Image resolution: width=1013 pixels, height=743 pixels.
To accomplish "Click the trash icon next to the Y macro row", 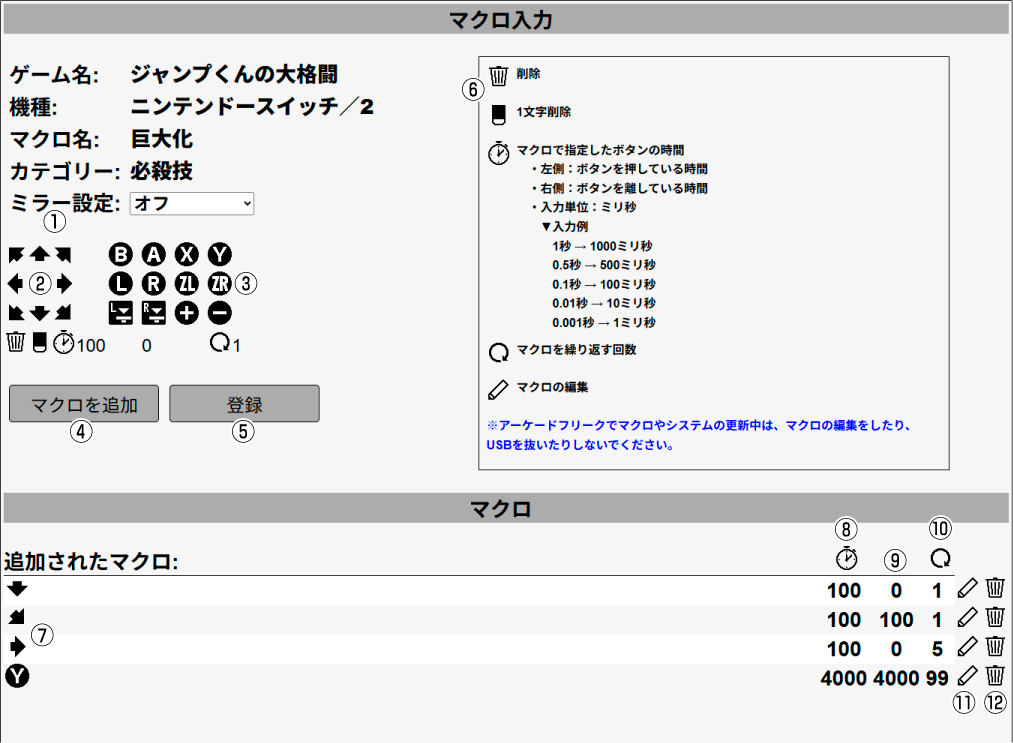I will click(x=993, y=677).
